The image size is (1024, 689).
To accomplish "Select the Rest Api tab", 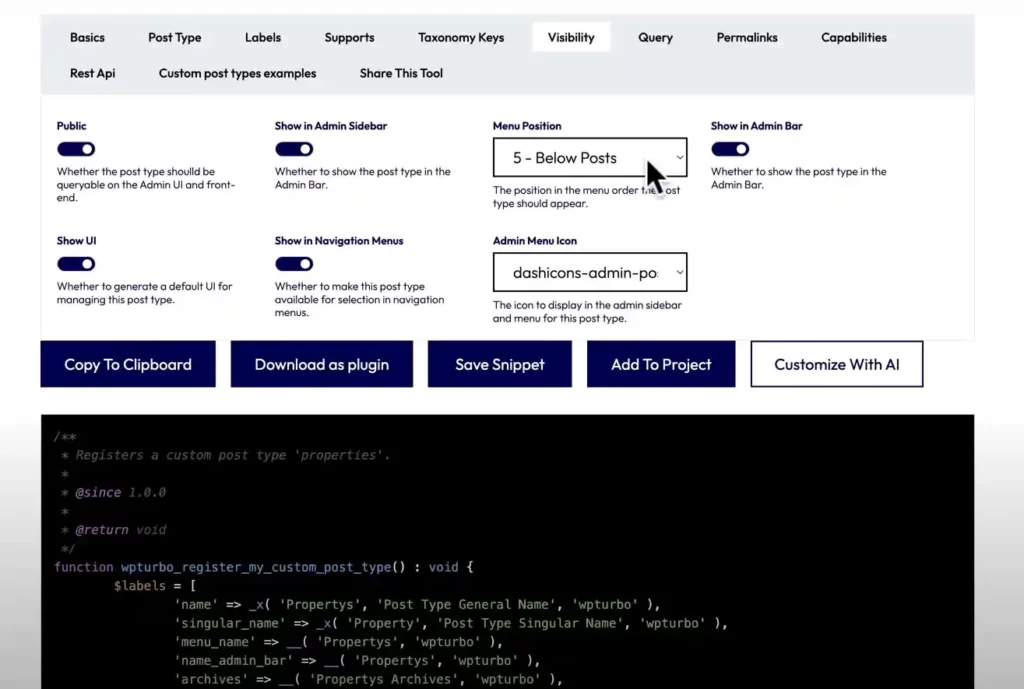I will click(92, 73).
